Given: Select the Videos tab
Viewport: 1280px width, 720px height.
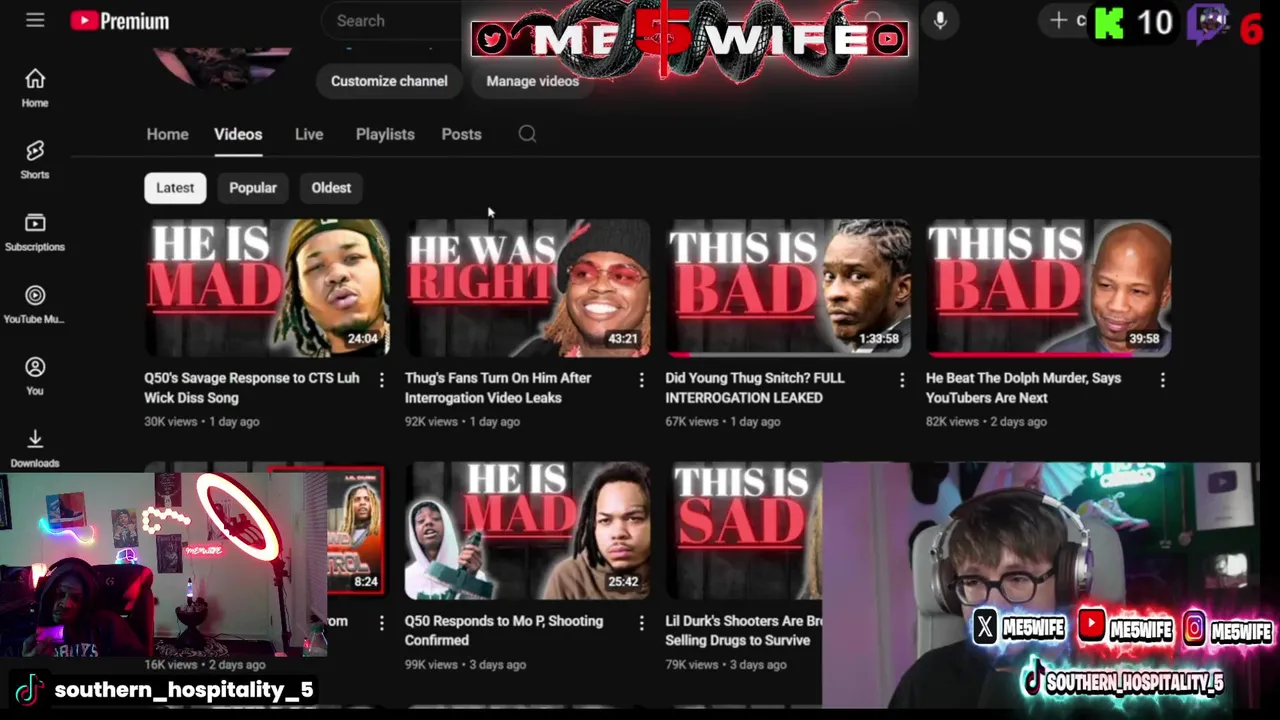Looking at the screenshot, I should pos(238,134).
